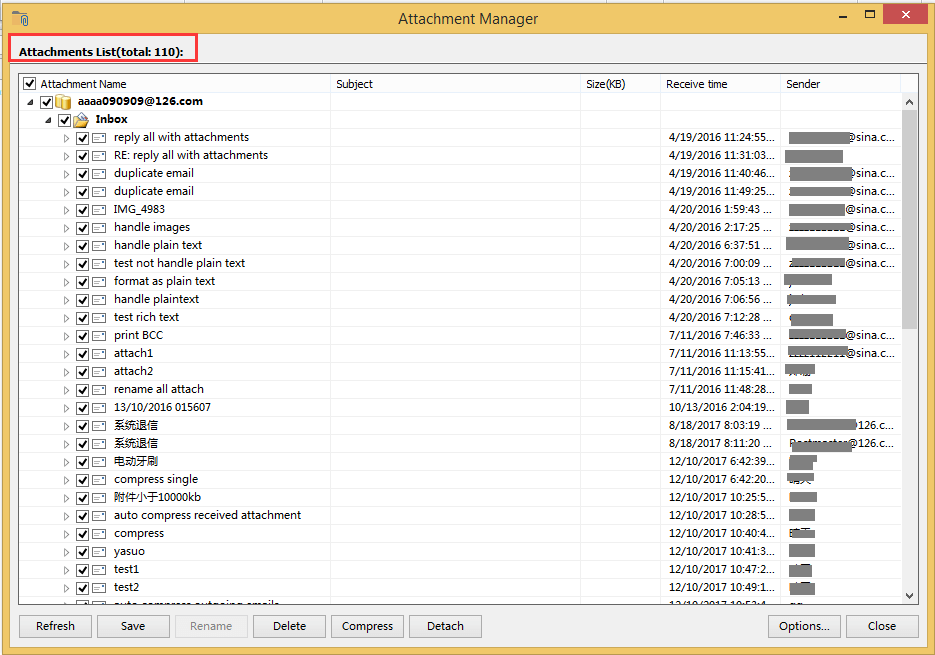
Task: Open the Options dialog
Action: pyautogui.click(x=804, y=626)
